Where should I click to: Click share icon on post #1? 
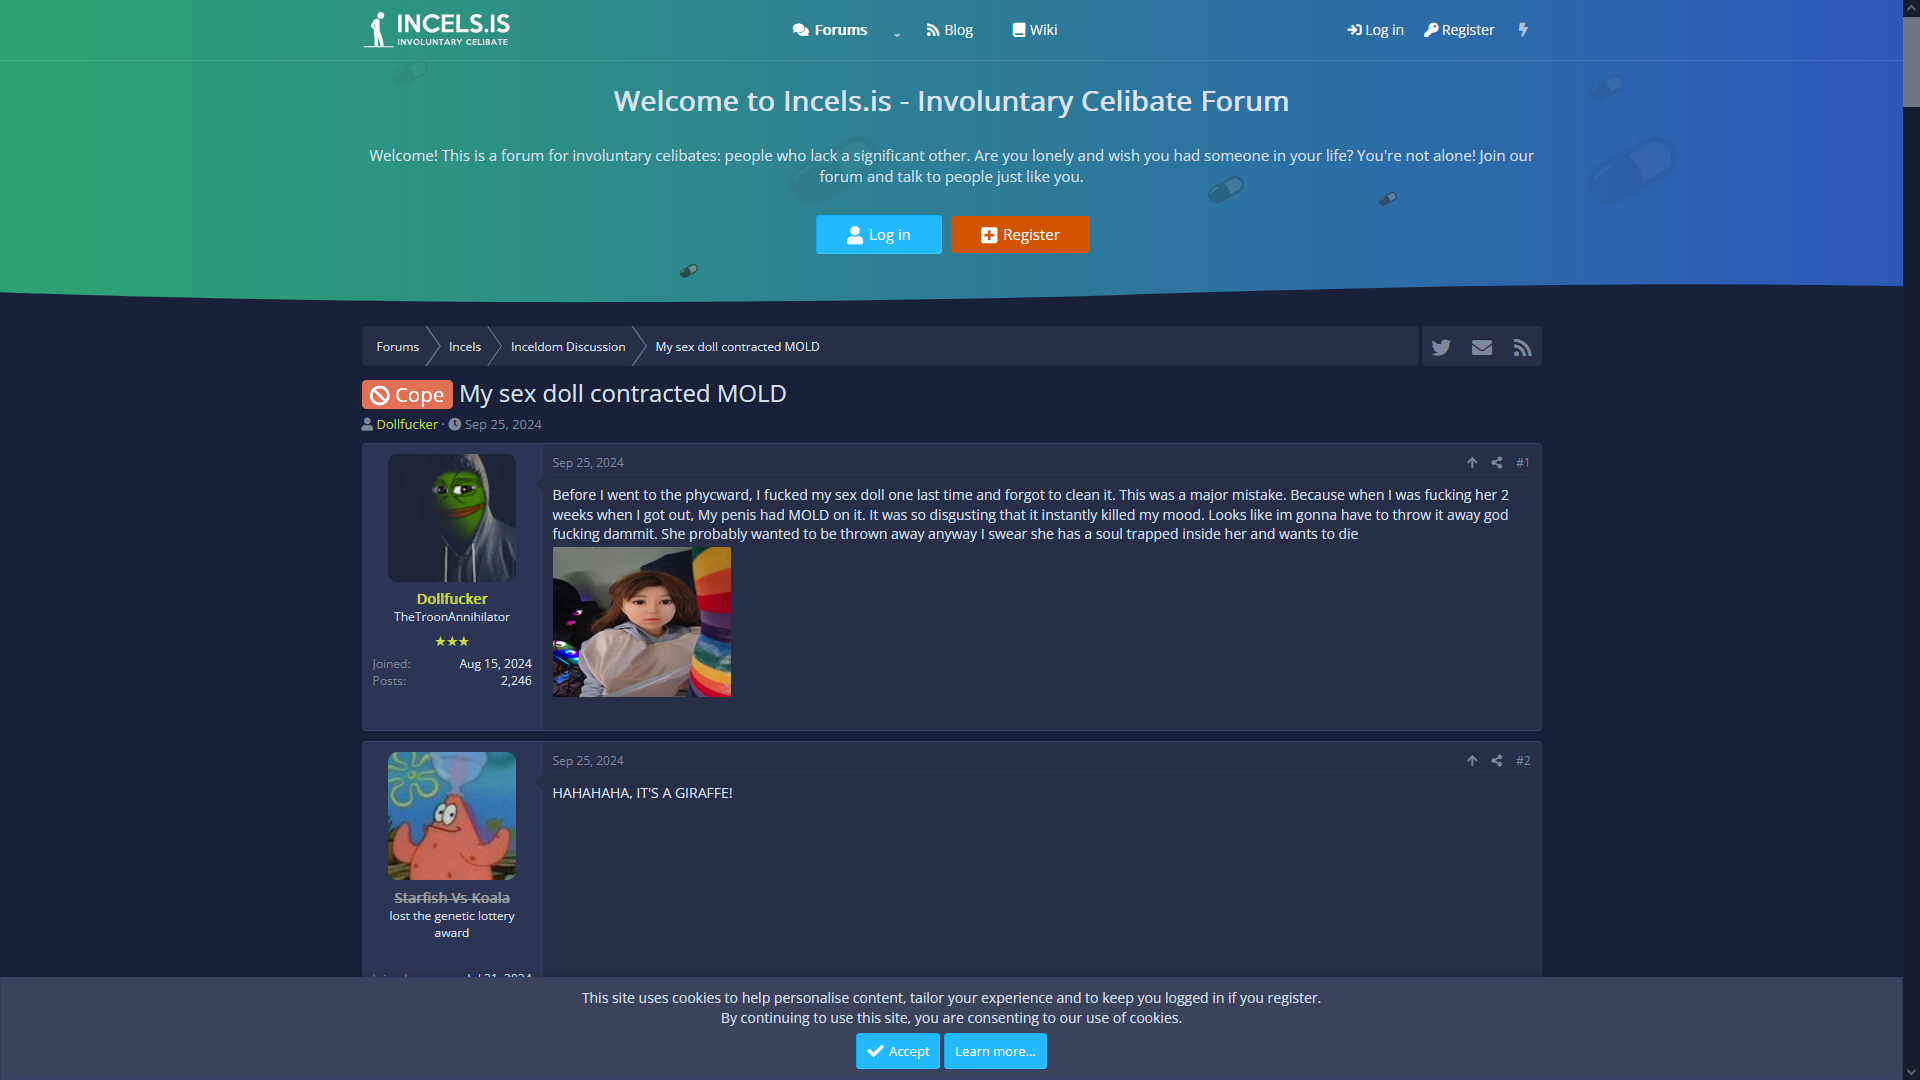[x=1497, y=463]
